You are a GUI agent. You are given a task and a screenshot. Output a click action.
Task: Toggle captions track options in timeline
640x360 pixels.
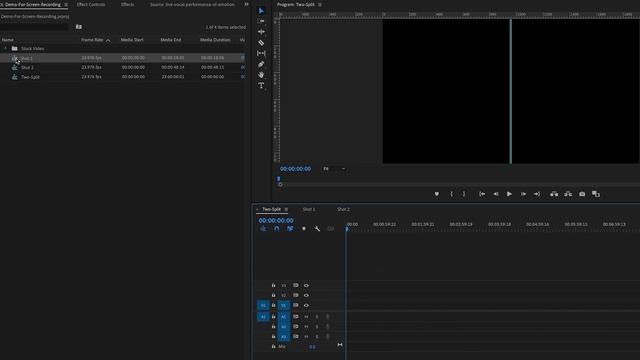[x=331, y=229]
